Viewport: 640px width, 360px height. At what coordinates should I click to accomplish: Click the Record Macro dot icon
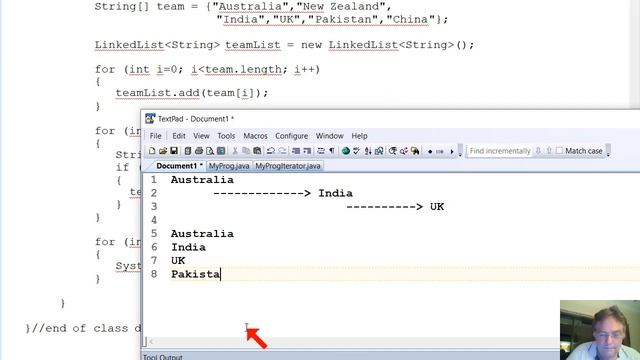(430, 151)
